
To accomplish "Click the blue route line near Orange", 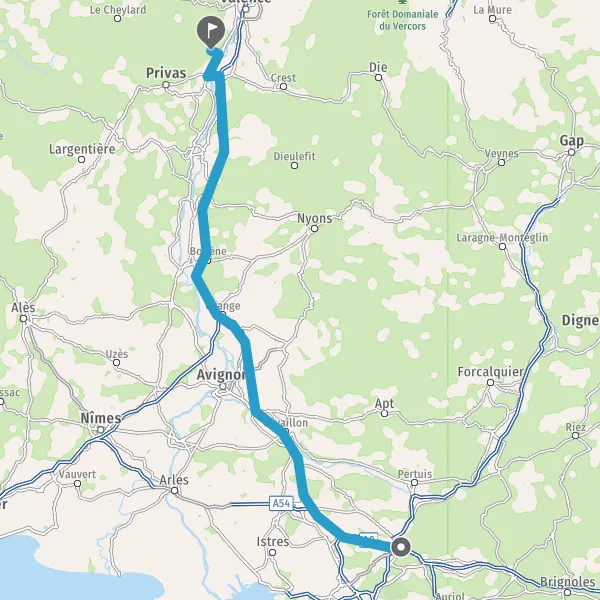I will point(214,309).
